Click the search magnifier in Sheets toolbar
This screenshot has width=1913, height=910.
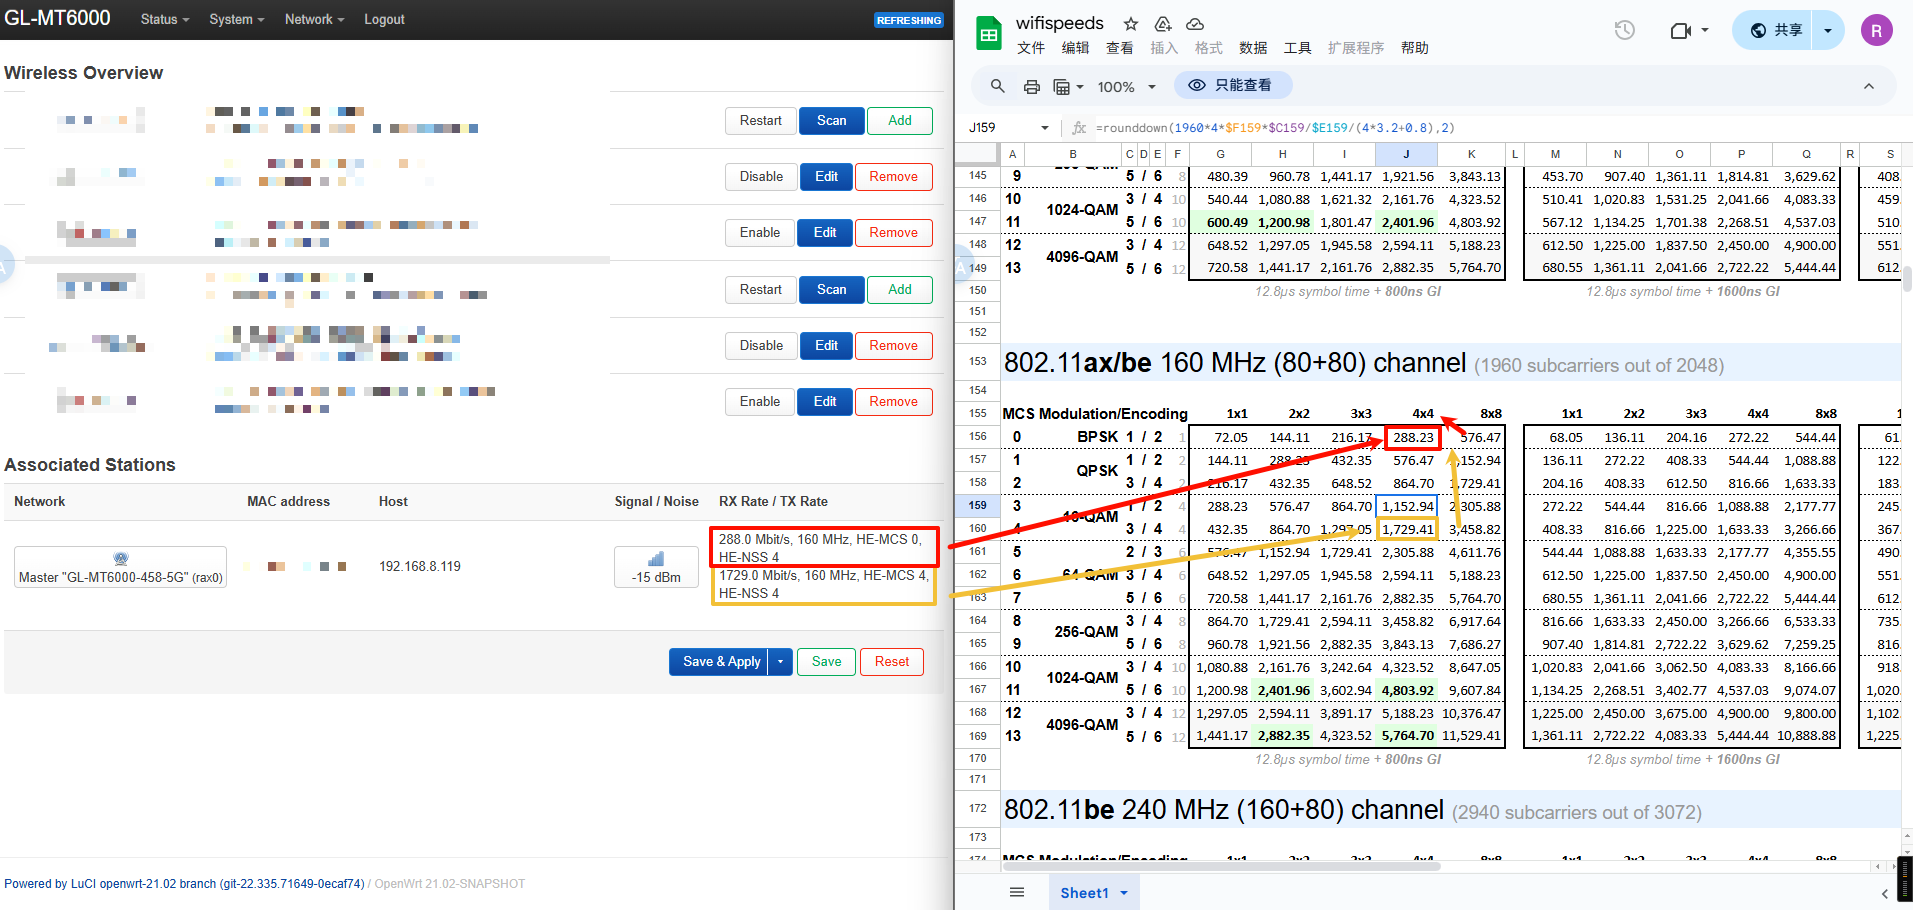(997, 87)
